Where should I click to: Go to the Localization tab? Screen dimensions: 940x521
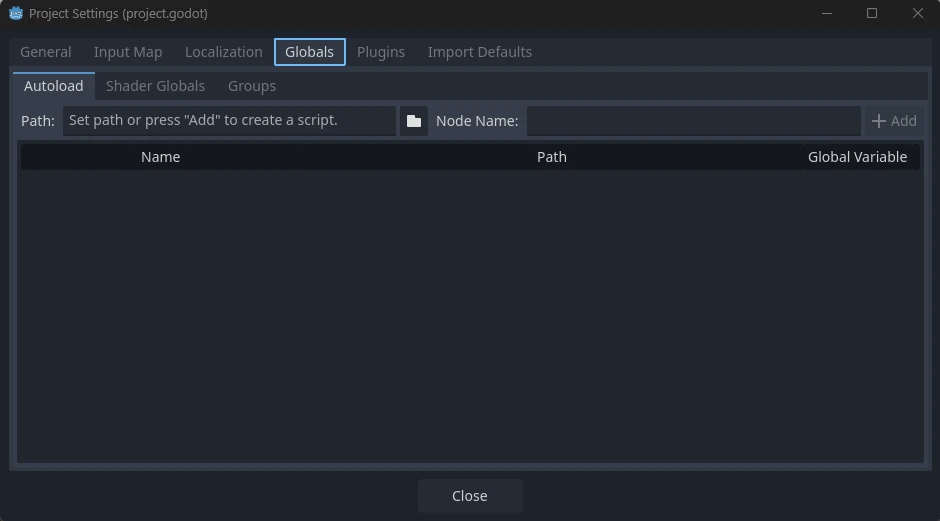coord(223,52)
